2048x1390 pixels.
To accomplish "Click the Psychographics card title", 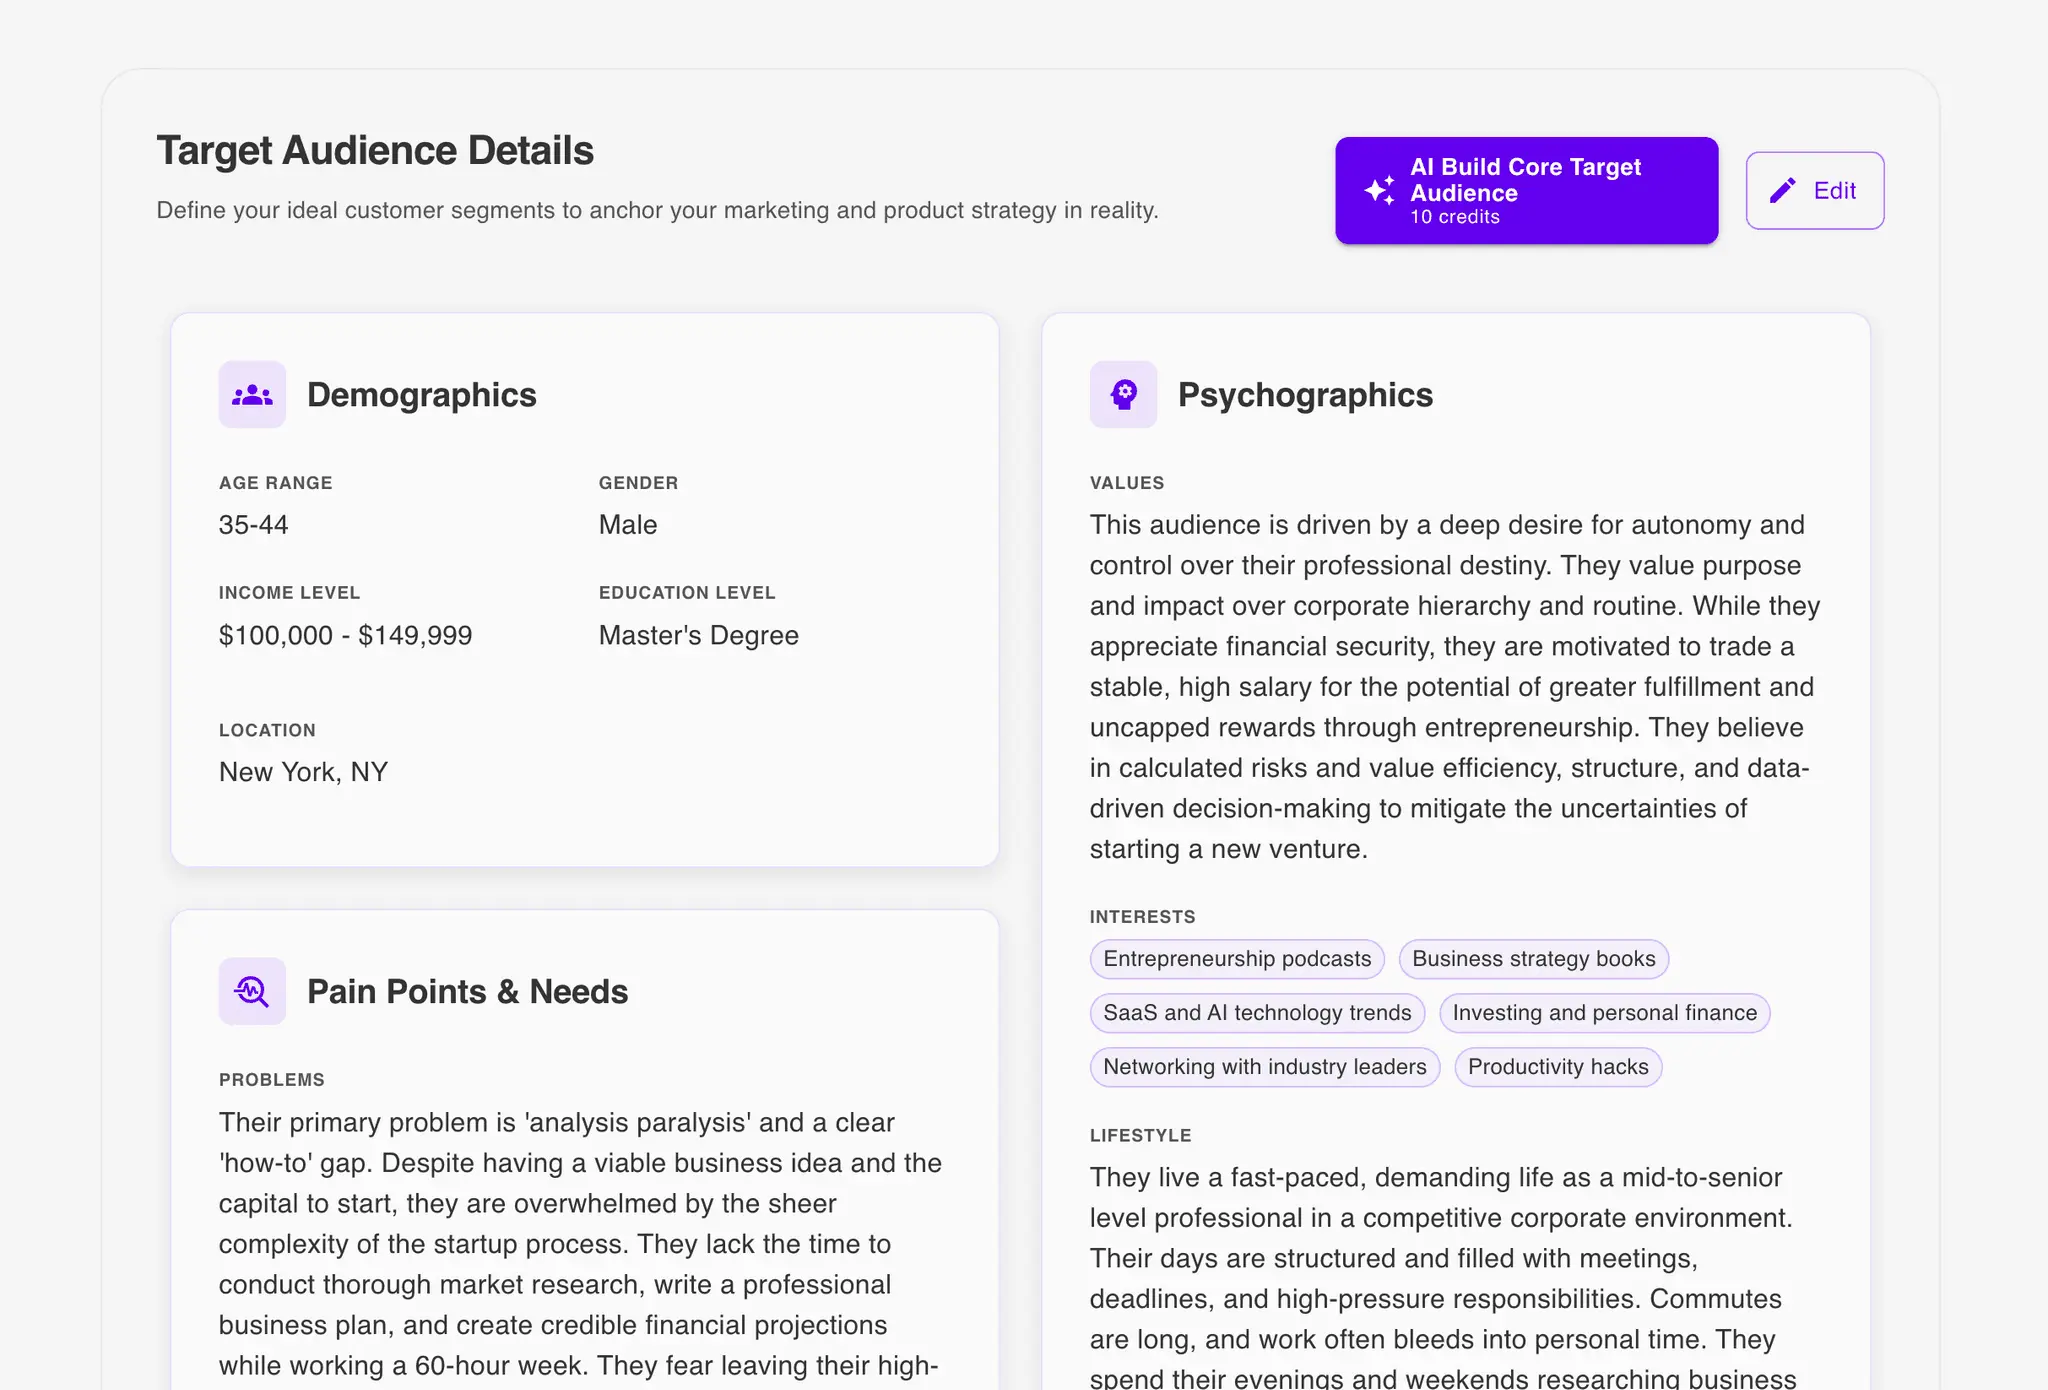I will 1305,394.
